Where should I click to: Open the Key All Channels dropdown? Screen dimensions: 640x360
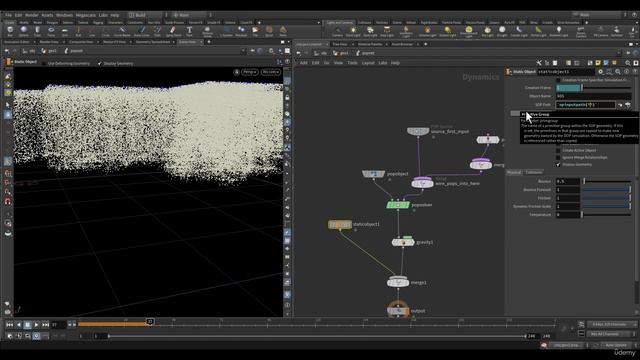click(x=611, y=334)
